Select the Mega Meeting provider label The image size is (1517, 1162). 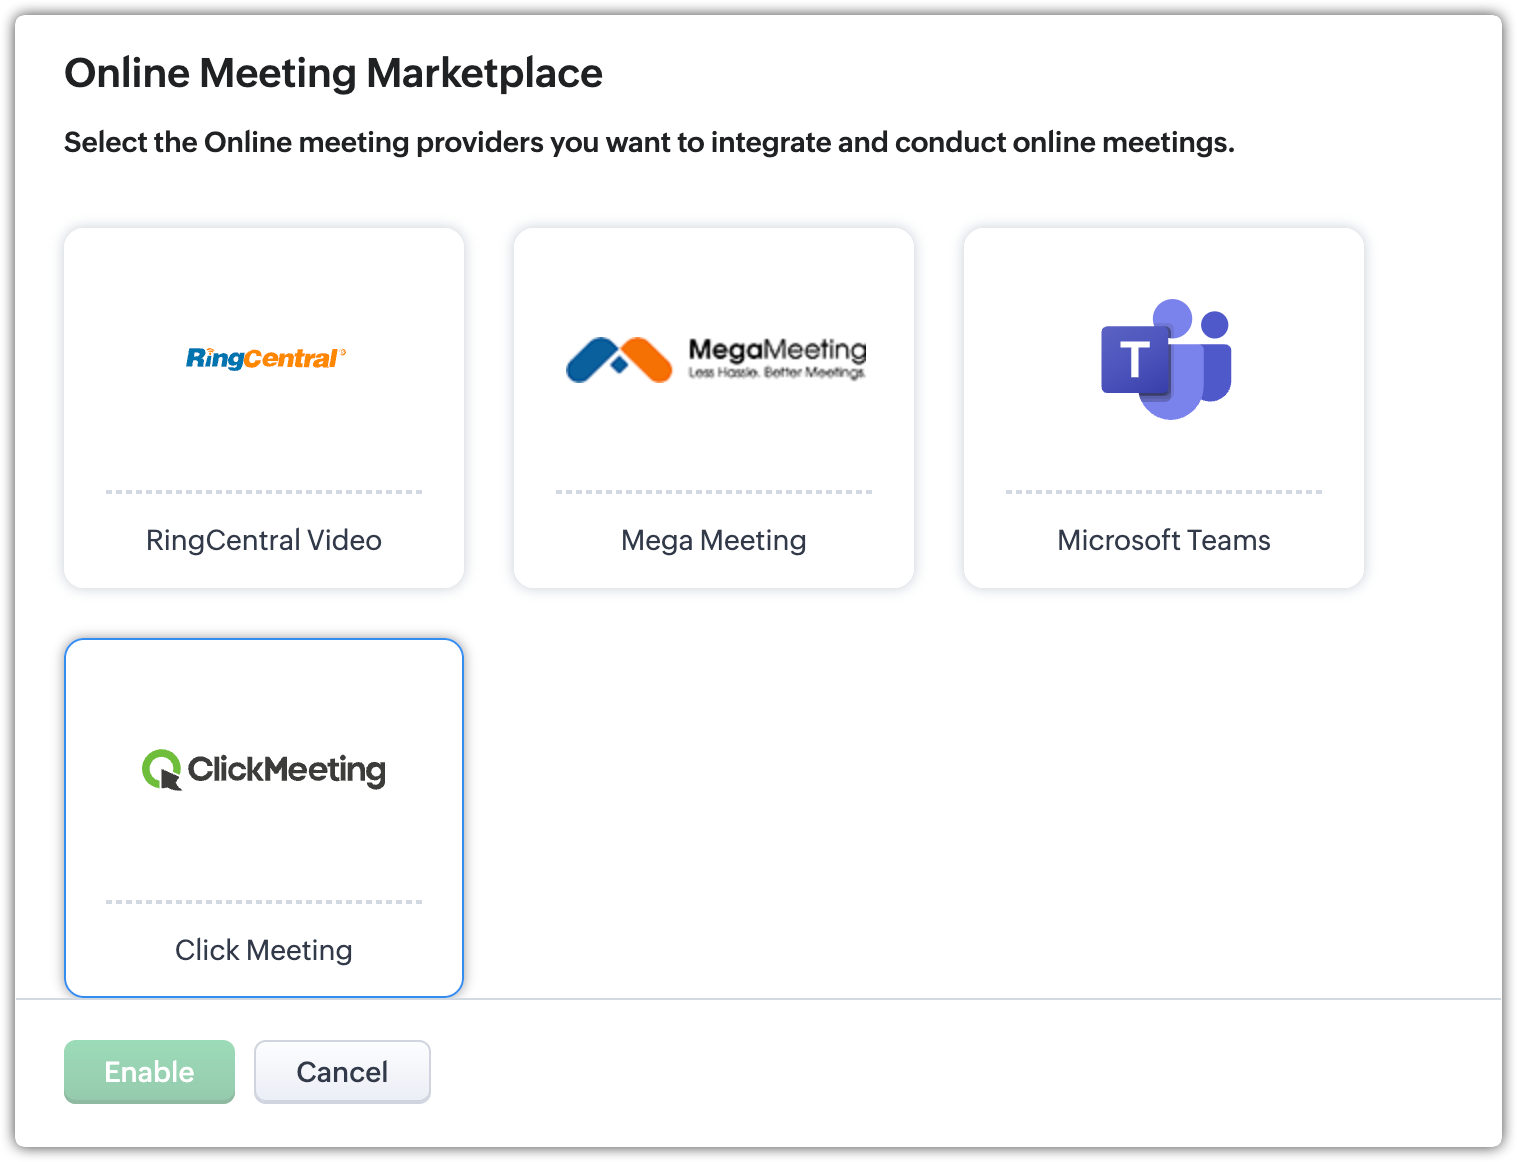coord(713,540)
